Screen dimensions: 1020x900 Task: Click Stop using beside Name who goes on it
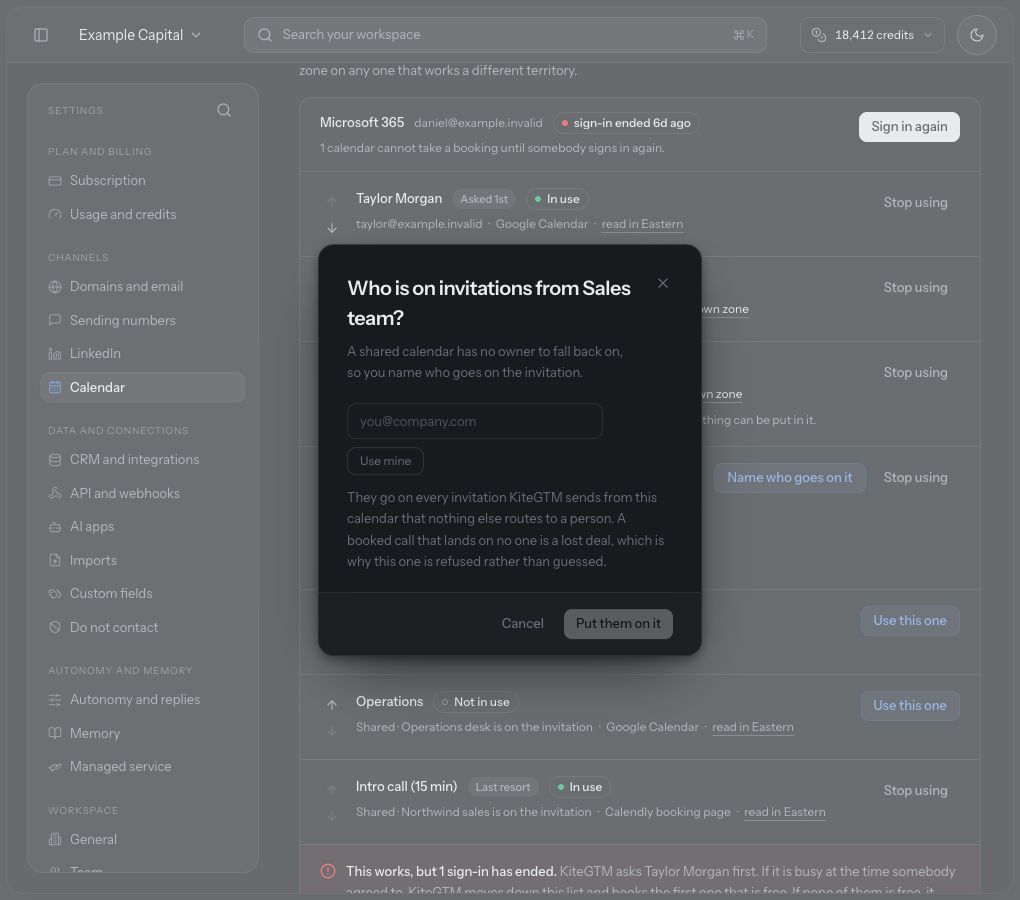click(915, 478)
